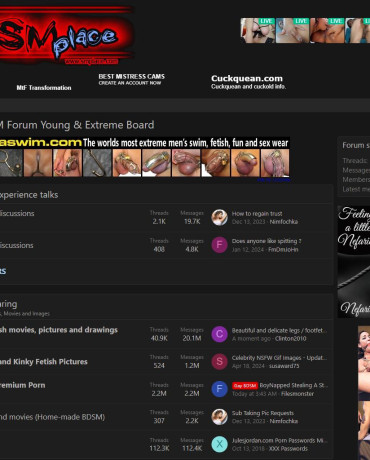Viewport: 370px width, 460px height.
Task: Open the movies (Home-made BDSM) forum
Action: (x=52, y=417)
